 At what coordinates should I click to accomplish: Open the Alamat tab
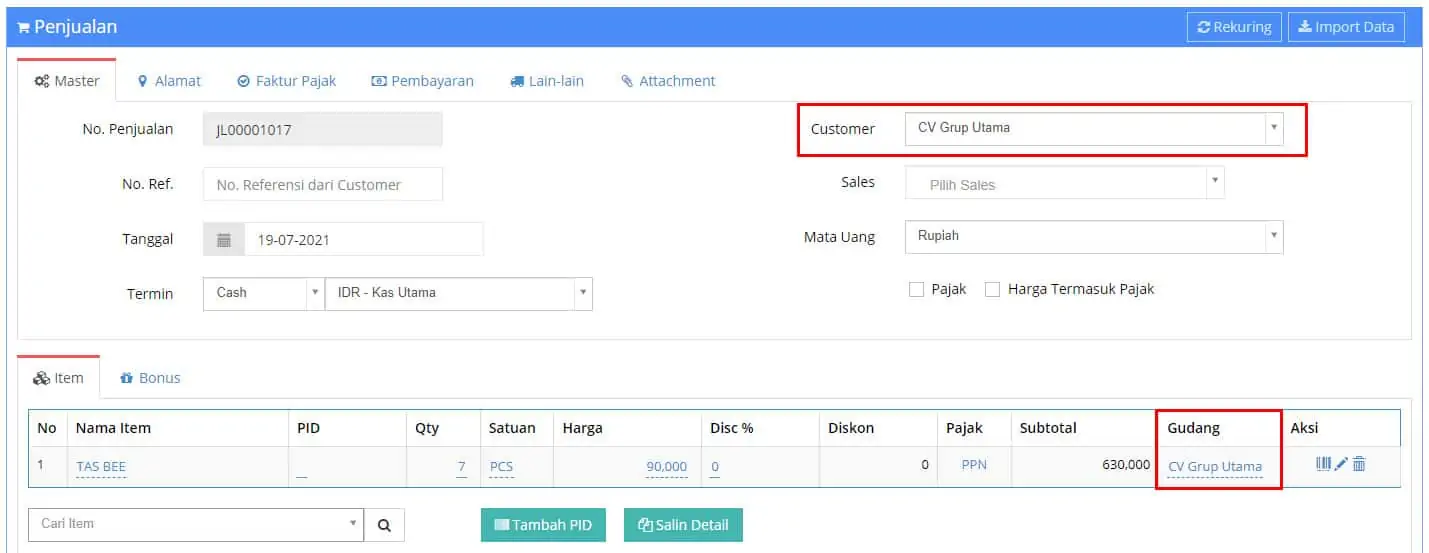(x=169, y=81)
